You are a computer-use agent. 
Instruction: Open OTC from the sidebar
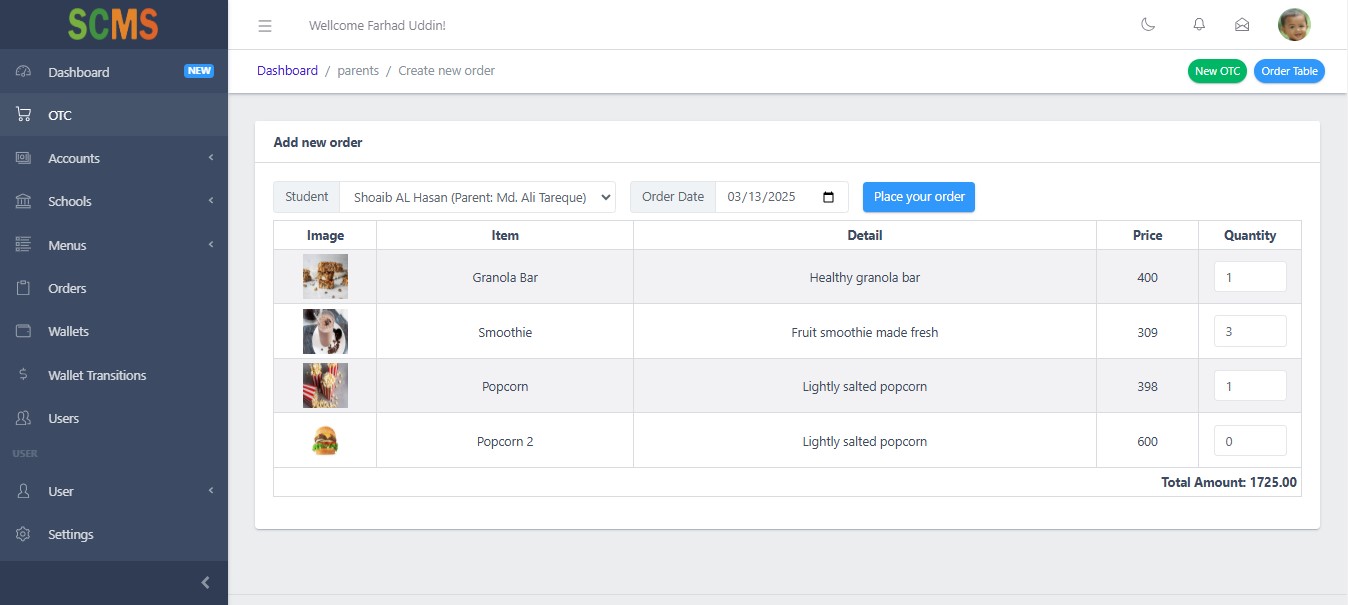click(x=60, y=115)
